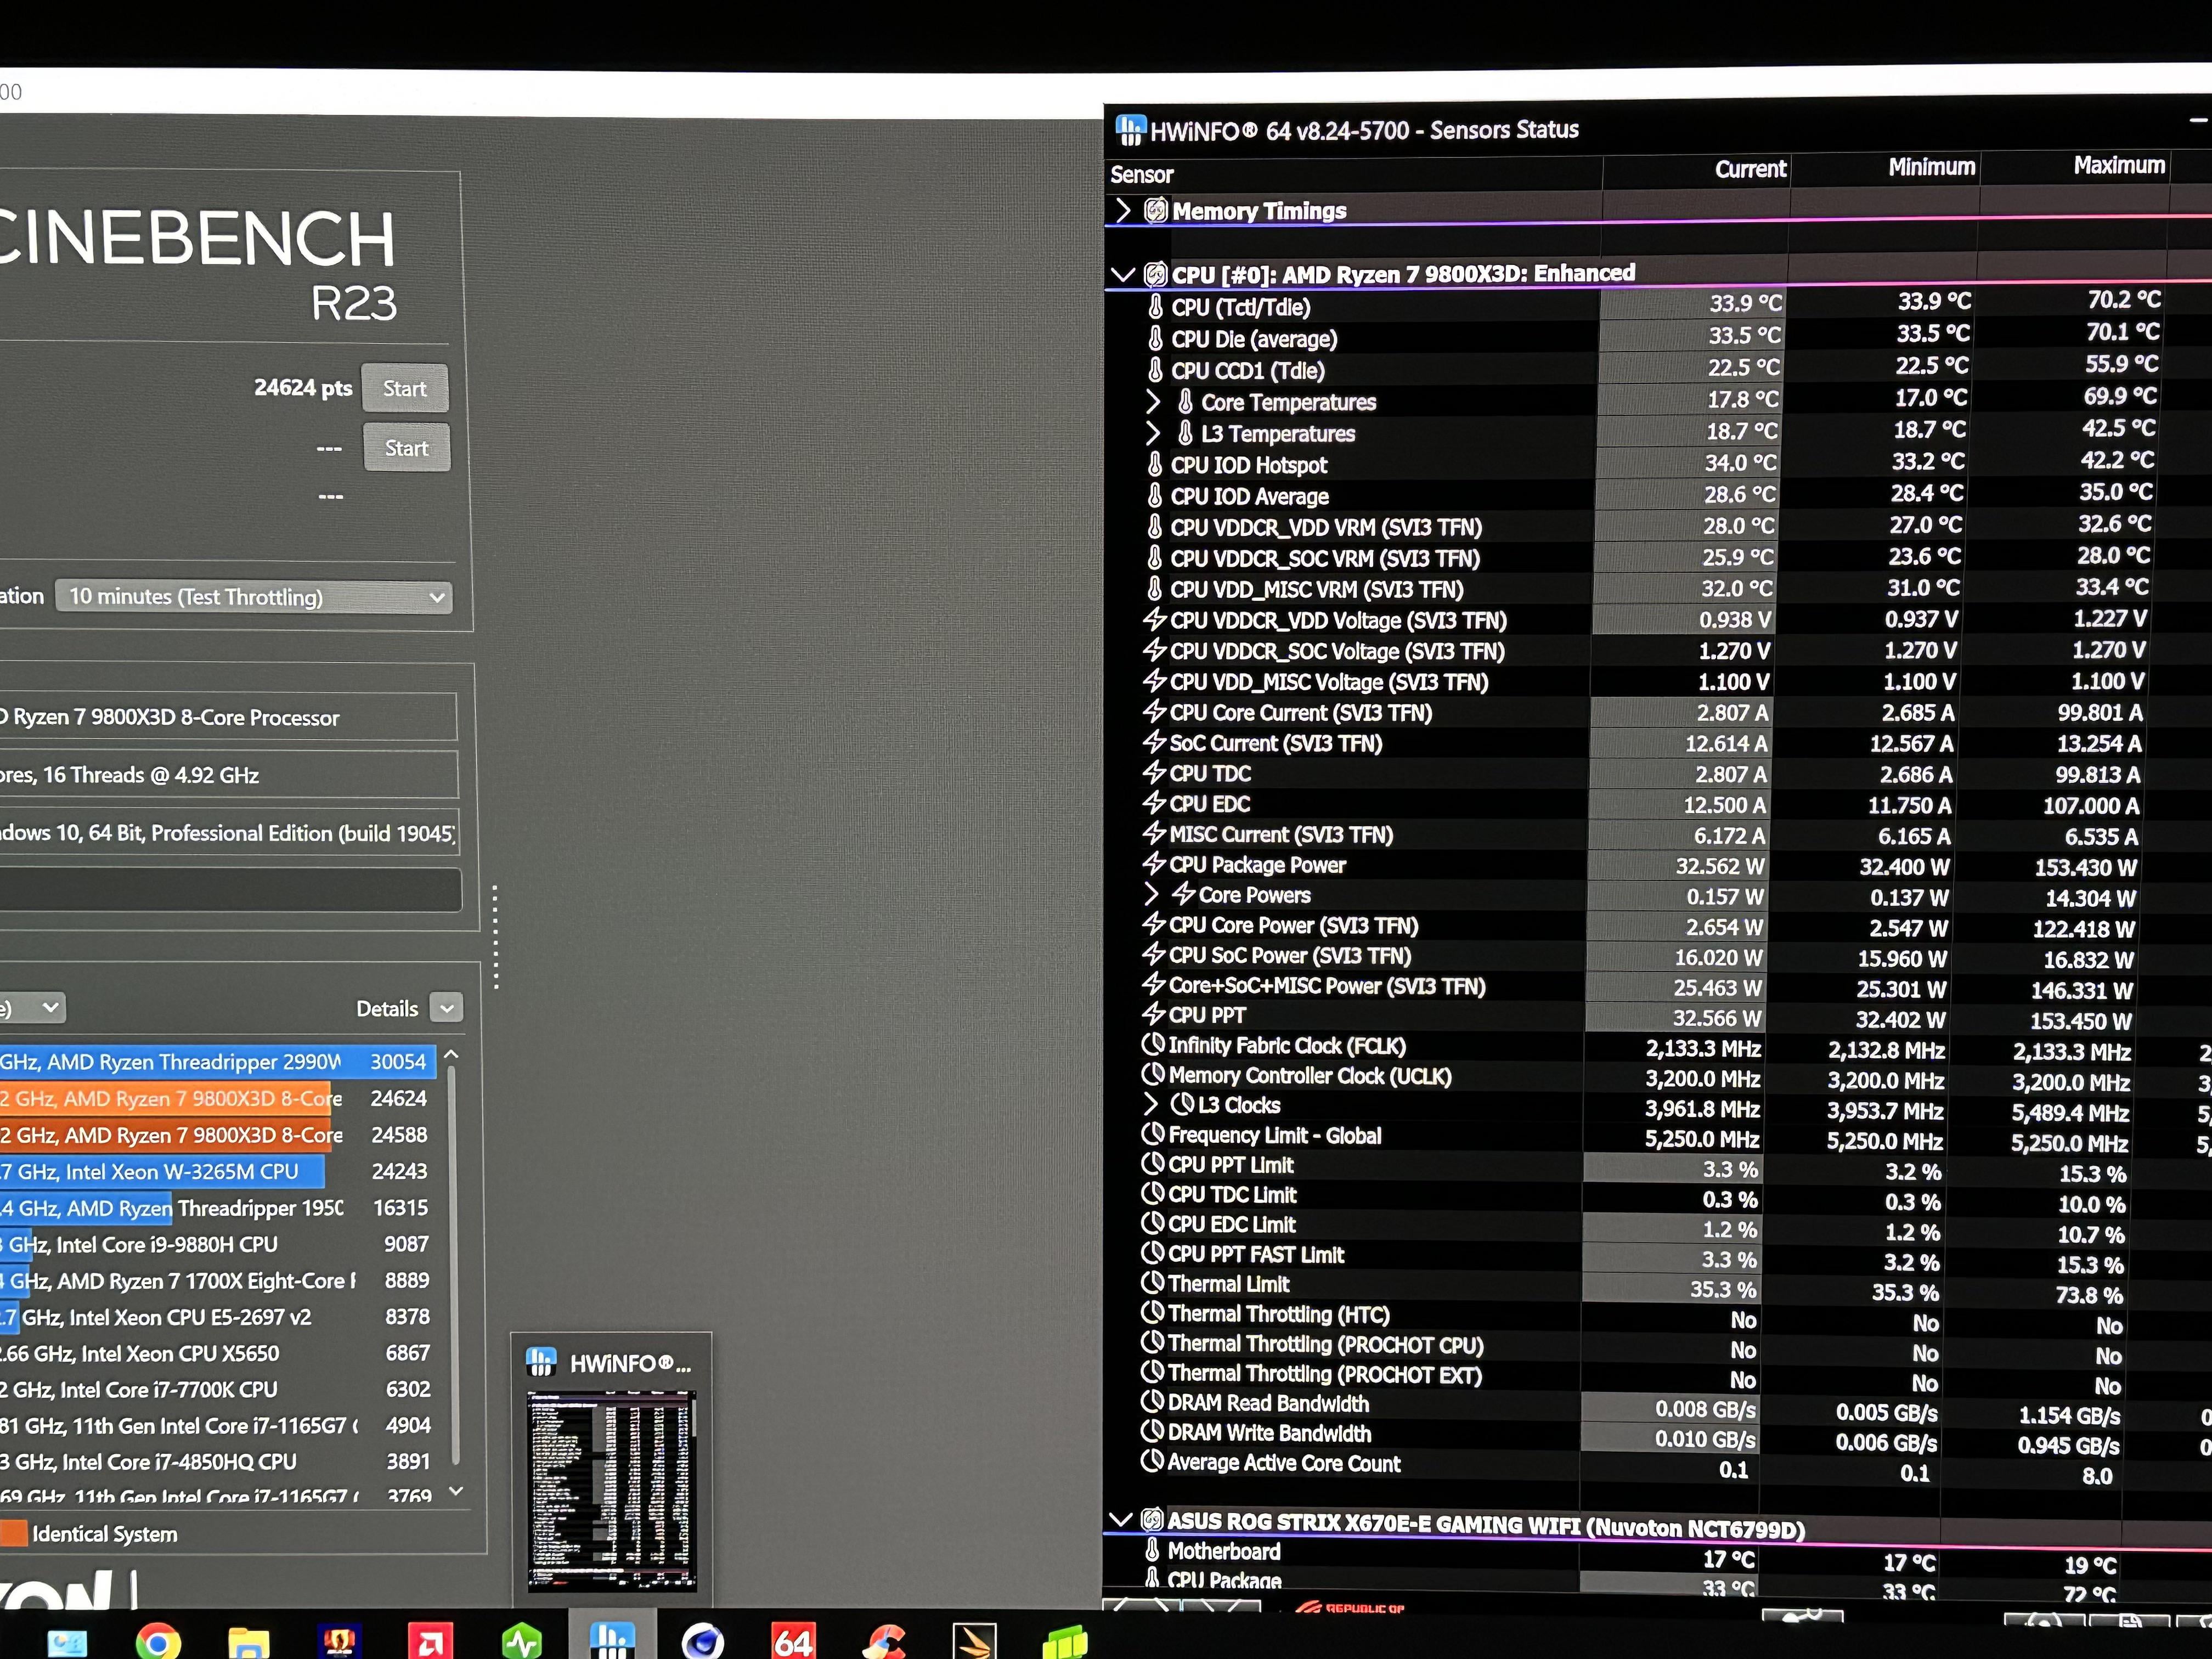Click the thermometer icon beside Motherboard

(x=1153, y=1550)
